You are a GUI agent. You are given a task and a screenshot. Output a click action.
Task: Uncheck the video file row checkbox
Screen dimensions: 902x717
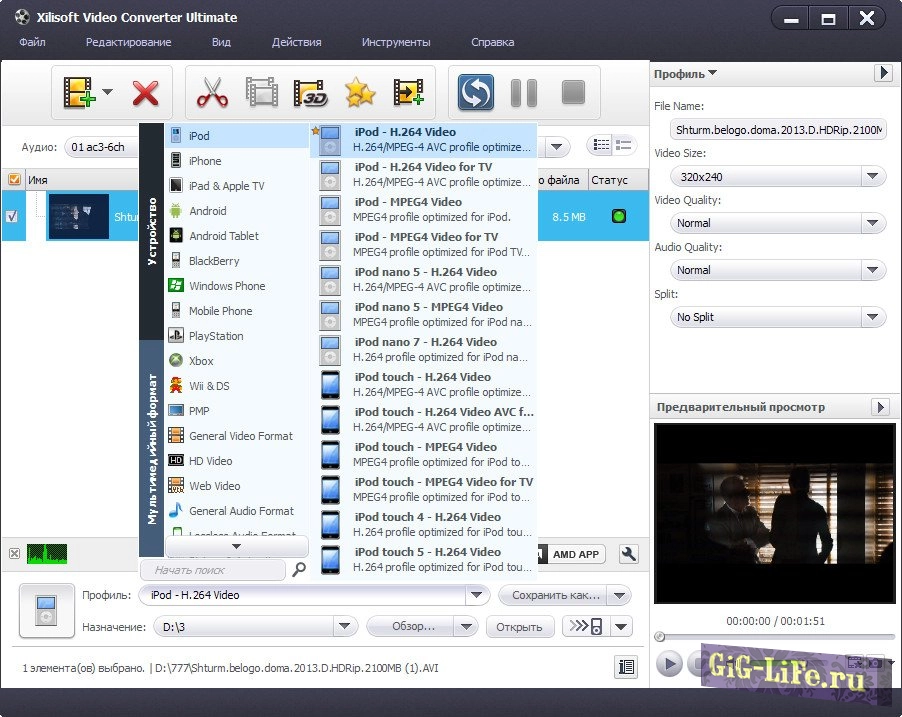(12, 217)
